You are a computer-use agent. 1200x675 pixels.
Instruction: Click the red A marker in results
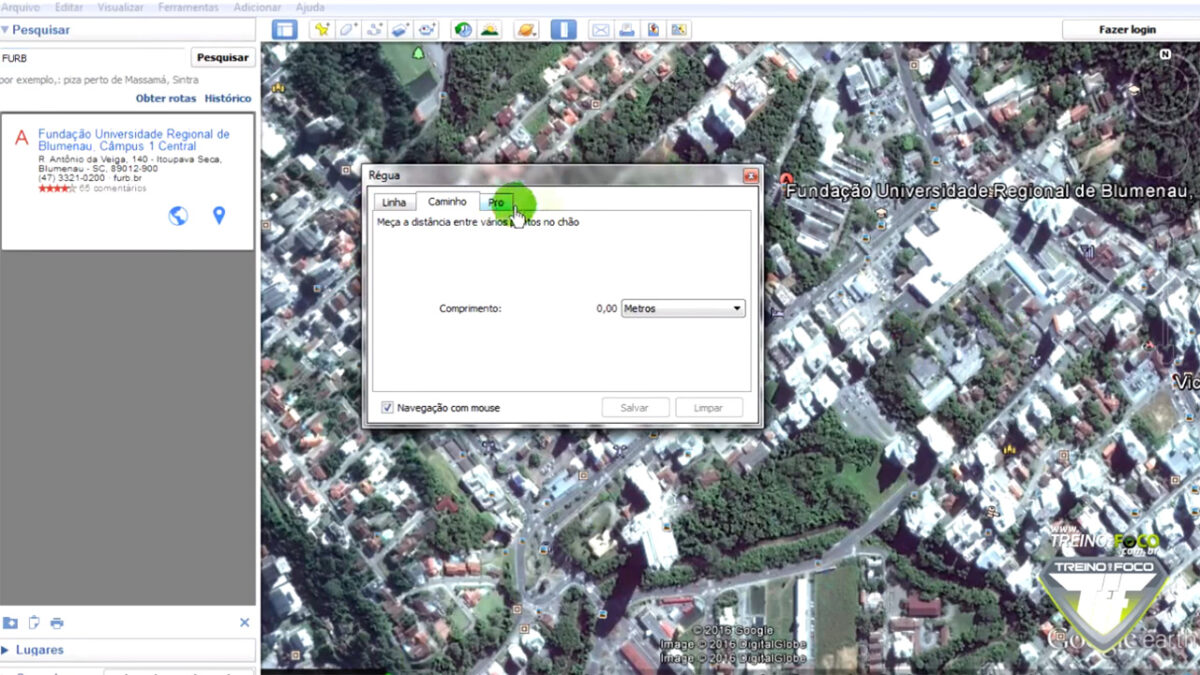(x=21, y=138)
